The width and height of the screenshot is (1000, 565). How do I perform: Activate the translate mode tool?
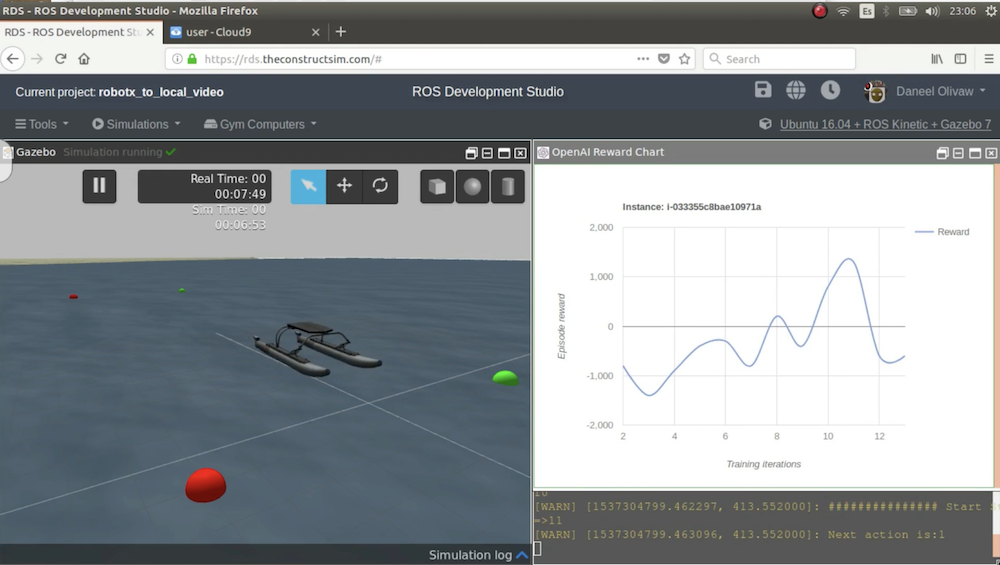344,186
